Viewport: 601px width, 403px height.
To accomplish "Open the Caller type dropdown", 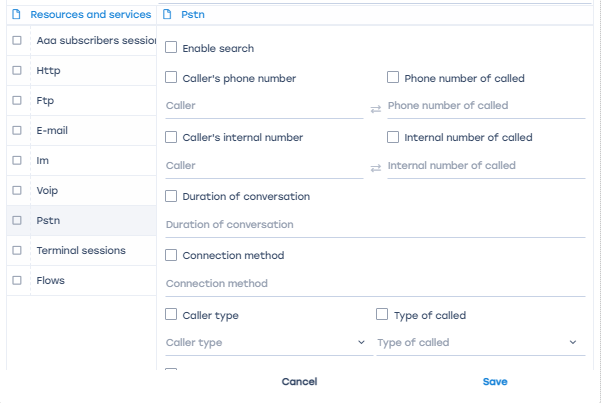I will tap(265, 343).
